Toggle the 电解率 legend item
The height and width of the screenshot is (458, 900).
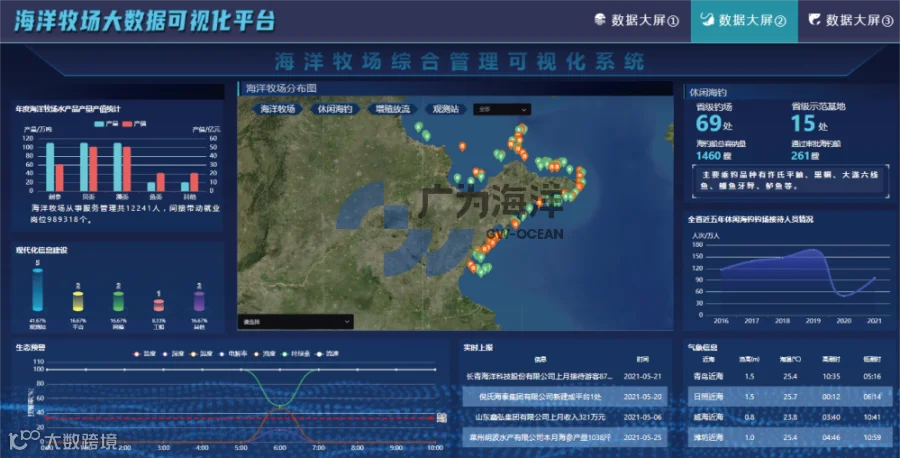pos(232,354)
